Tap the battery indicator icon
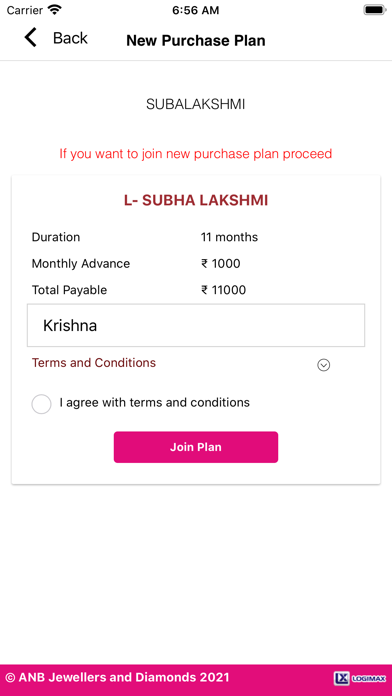Viewport: 392px width, 696px height. pyautogui.click(x=375, y=10)
